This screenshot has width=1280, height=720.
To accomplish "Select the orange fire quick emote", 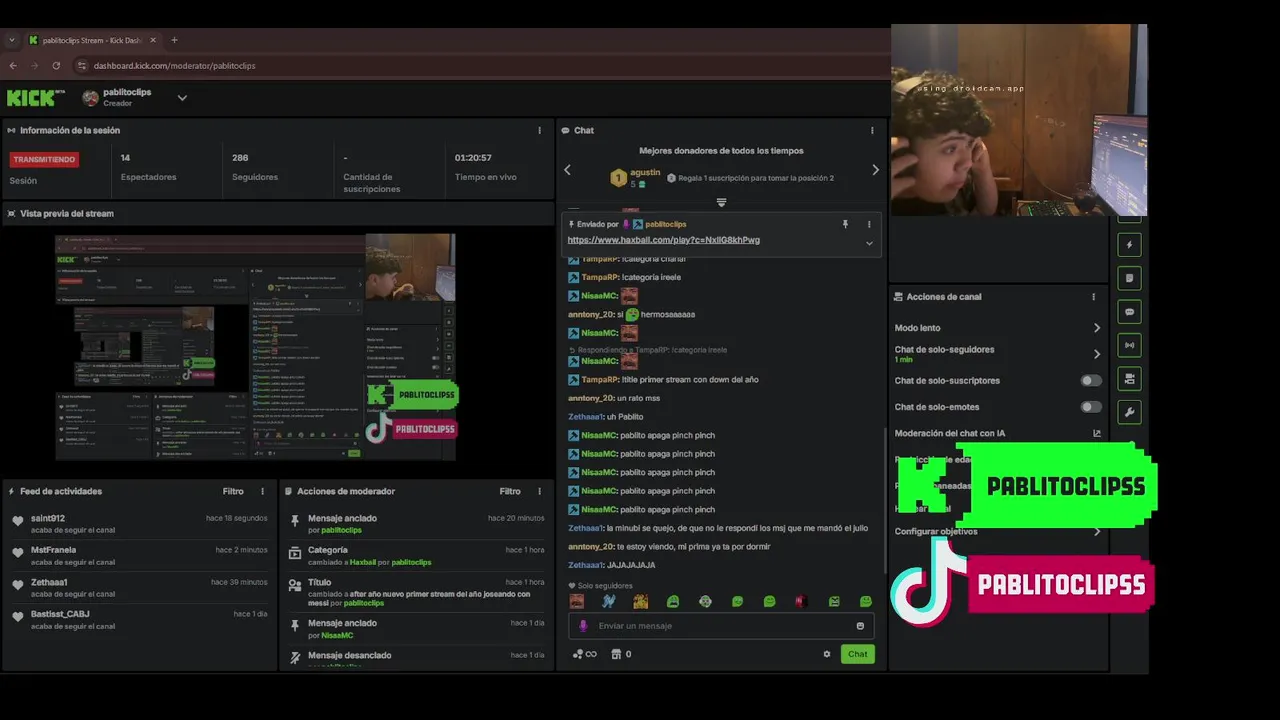I will [x=641, y=601].
